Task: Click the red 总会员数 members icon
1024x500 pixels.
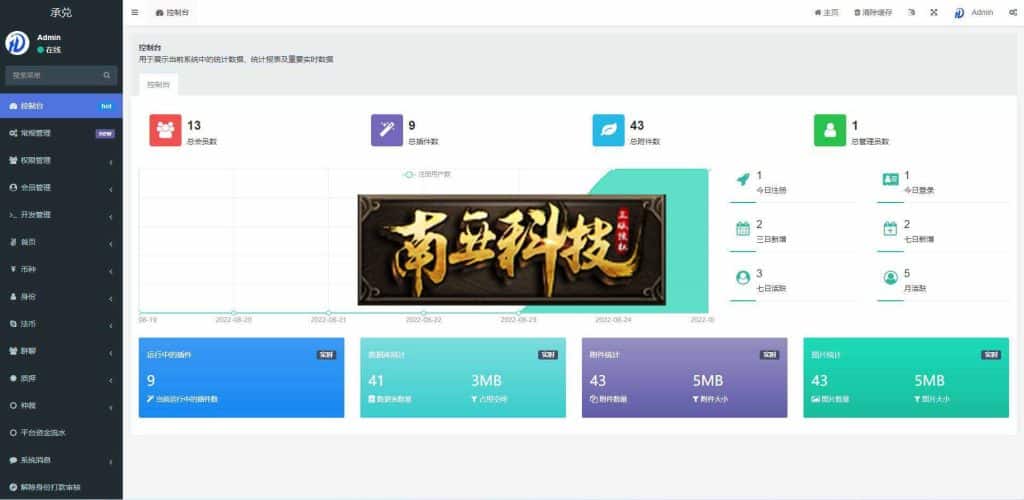Action: [x=165, y=131]
